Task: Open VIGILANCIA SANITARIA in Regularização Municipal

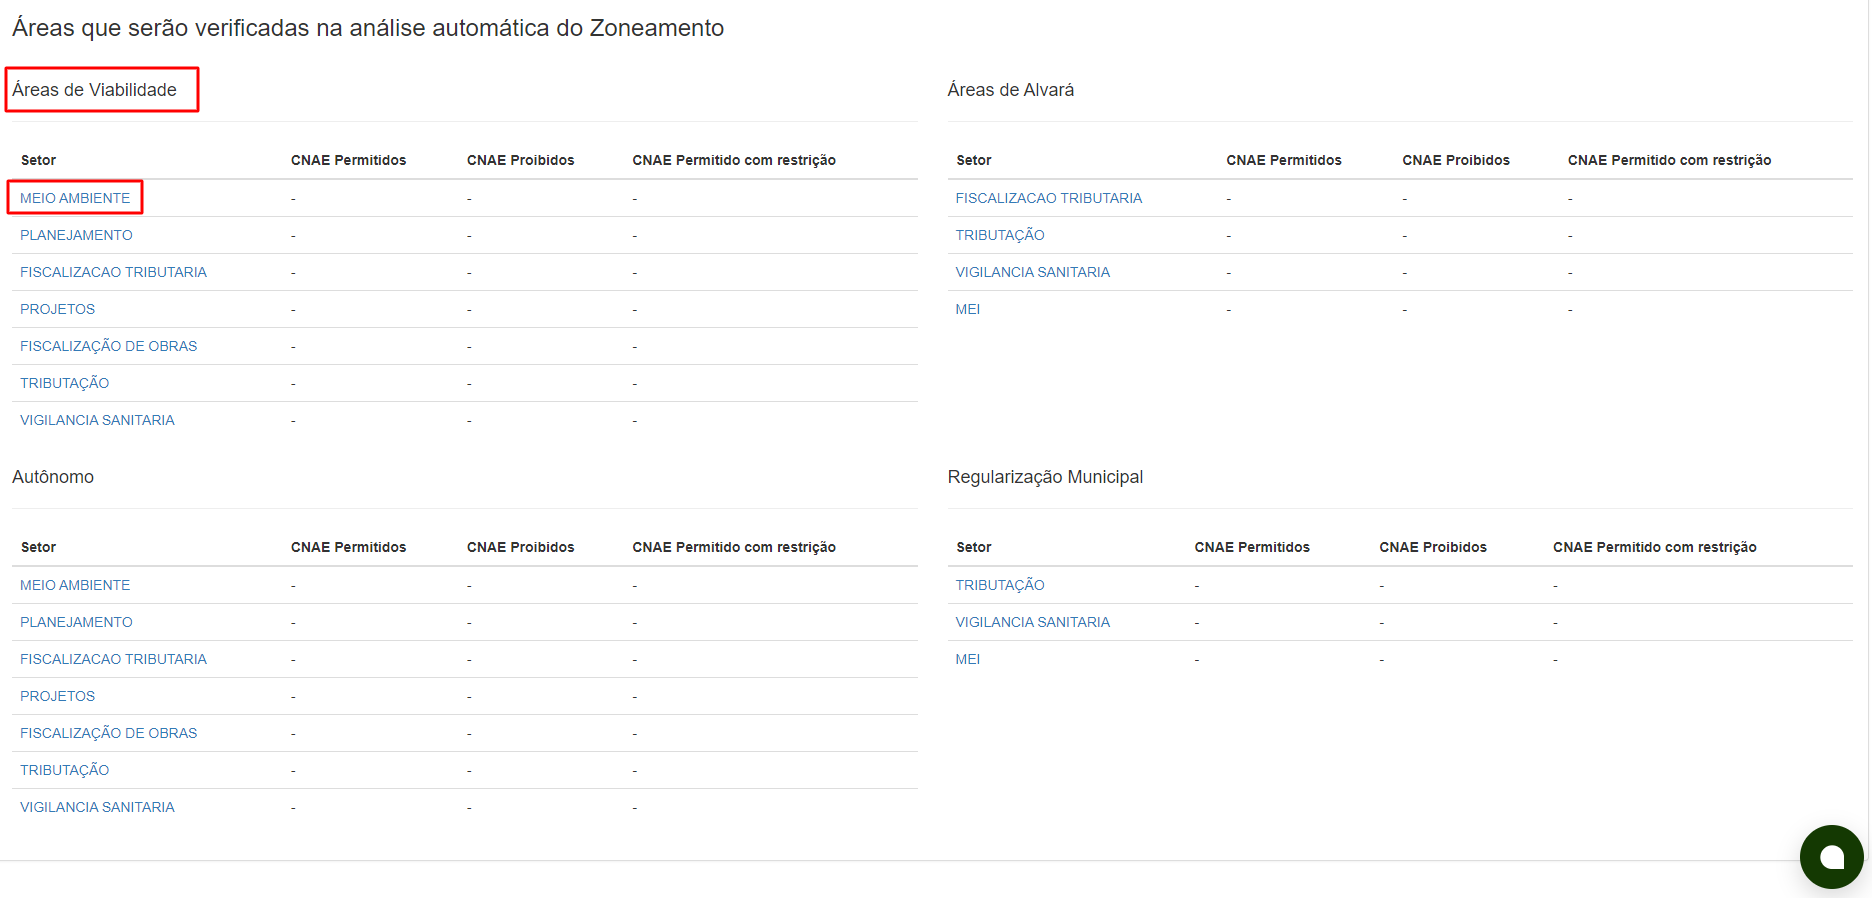Action: 1032,622
